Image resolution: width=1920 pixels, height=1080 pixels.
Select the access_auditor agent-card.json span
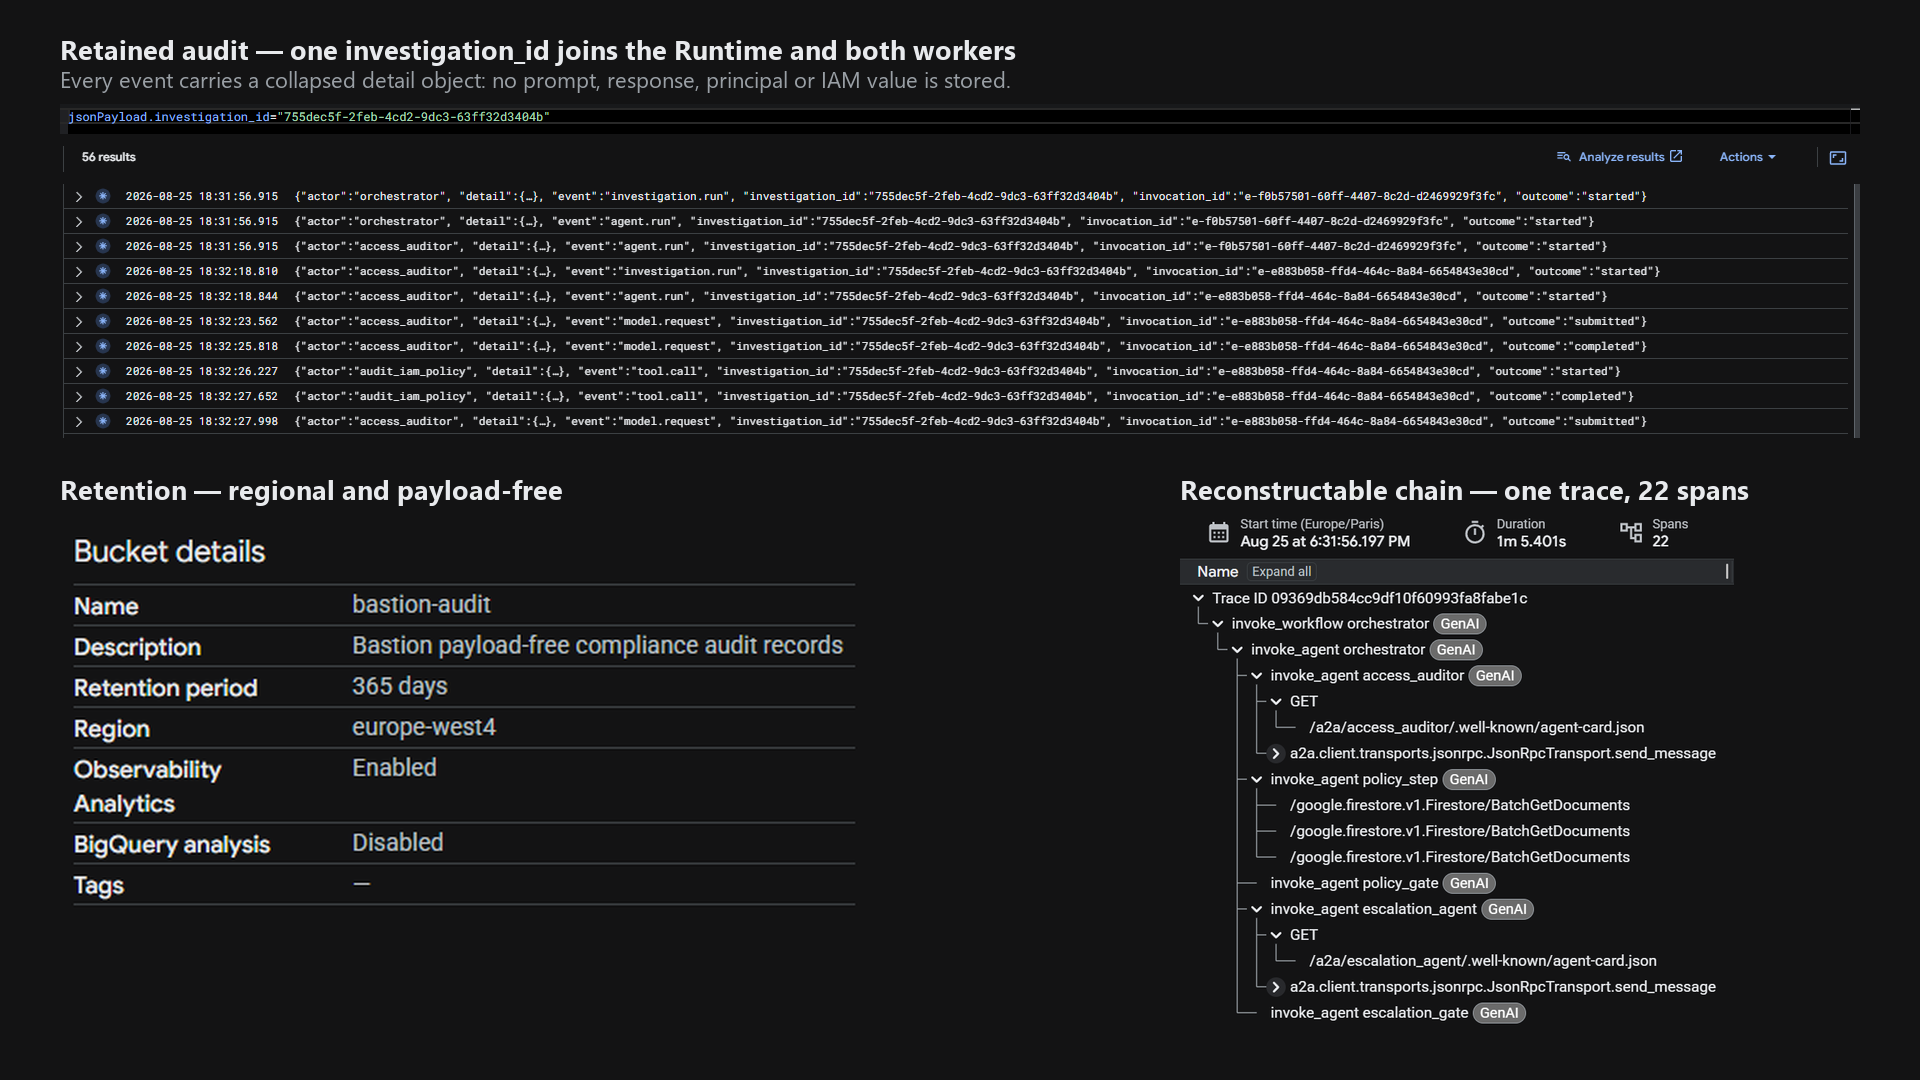[x=1476, y=728]
